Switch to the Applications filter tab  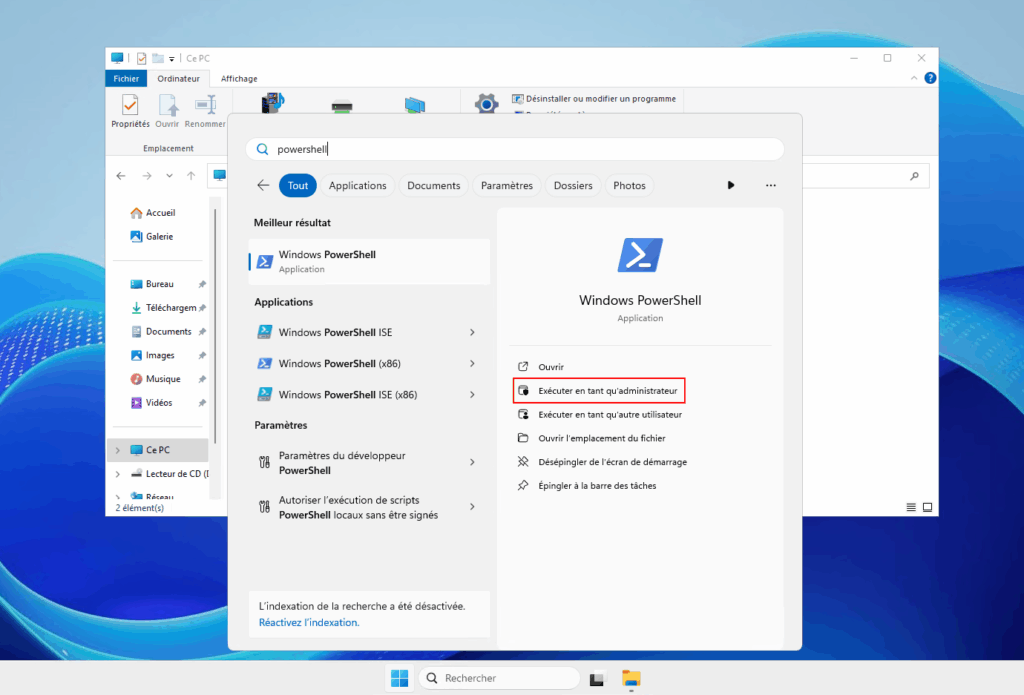(357, 185)
